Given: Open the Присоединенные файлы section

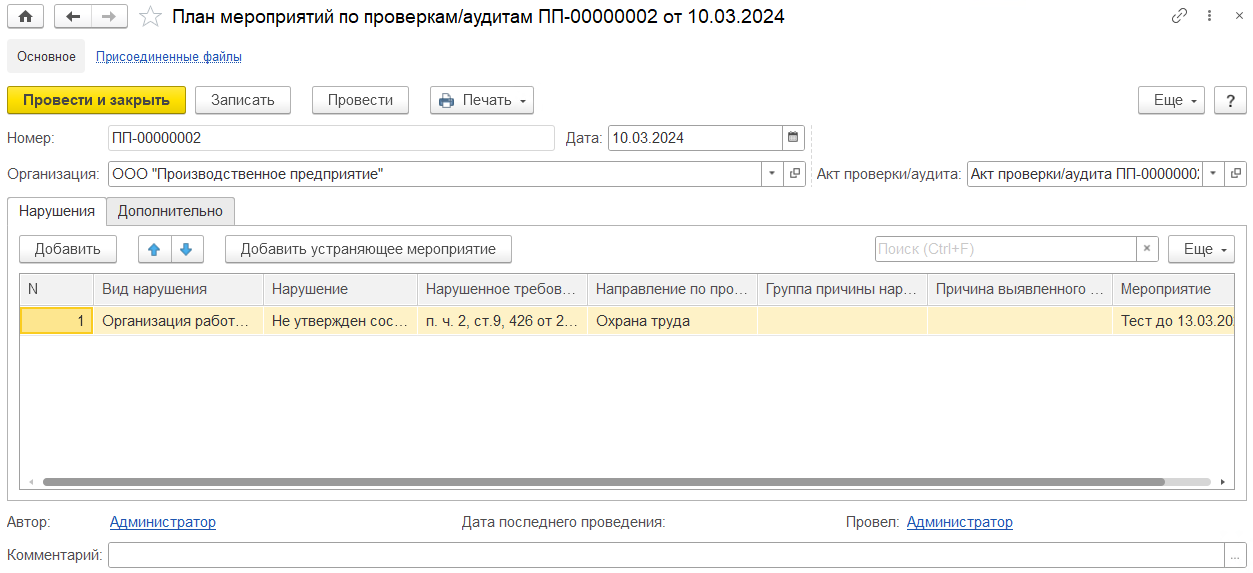Looking at the screenshot, I should [x=169, y=57].
